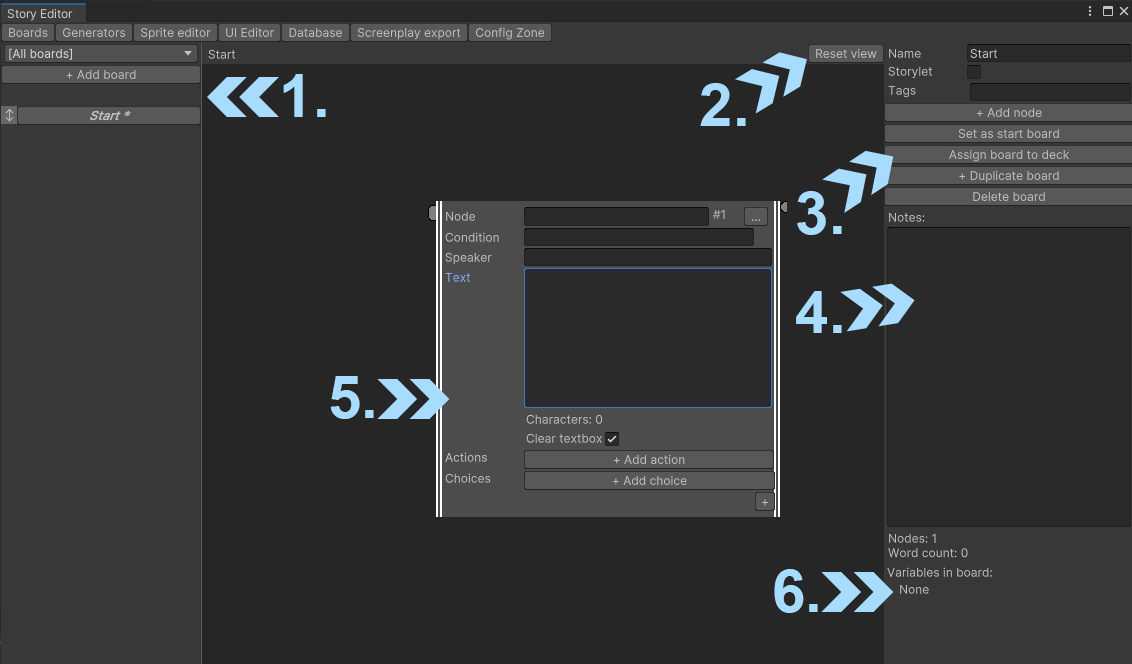The width and height of the screenshot is (1132, 664).
Task: Click the reorder handle beside Start board
Action: pyautogui.click(x=9, y=116)
